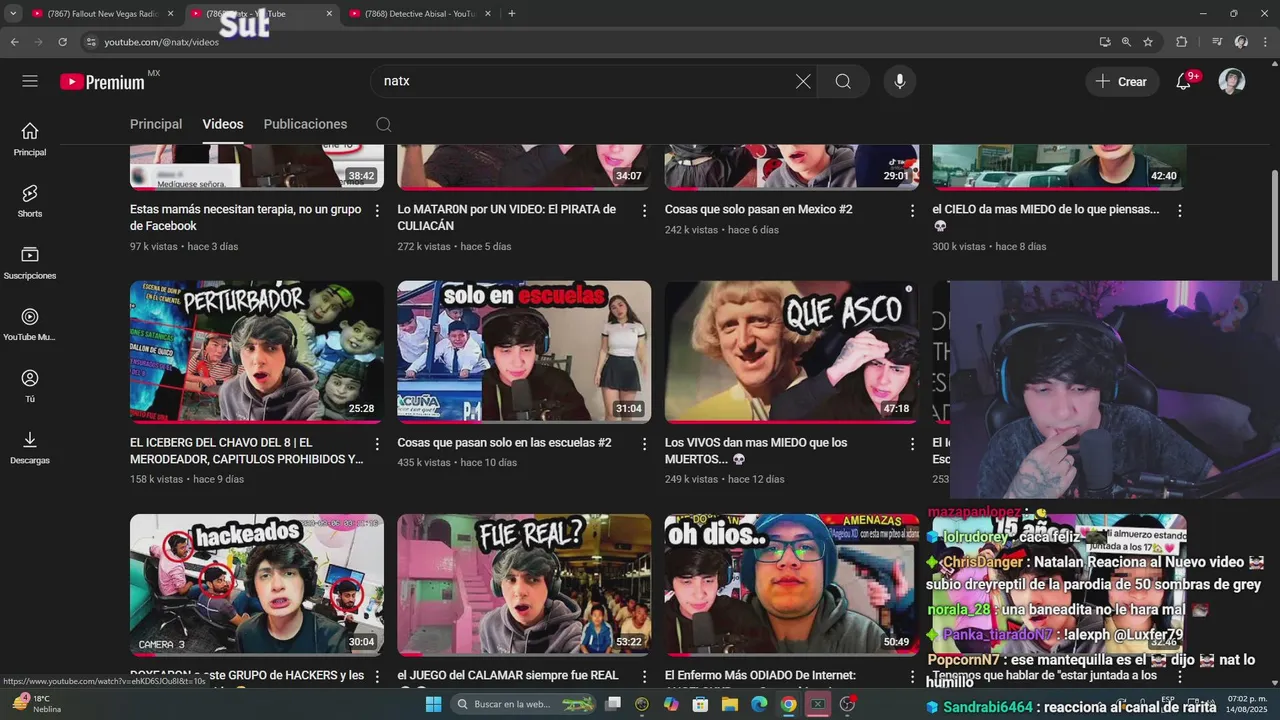Open Chrome three-dot menu

click(1265, 42)
